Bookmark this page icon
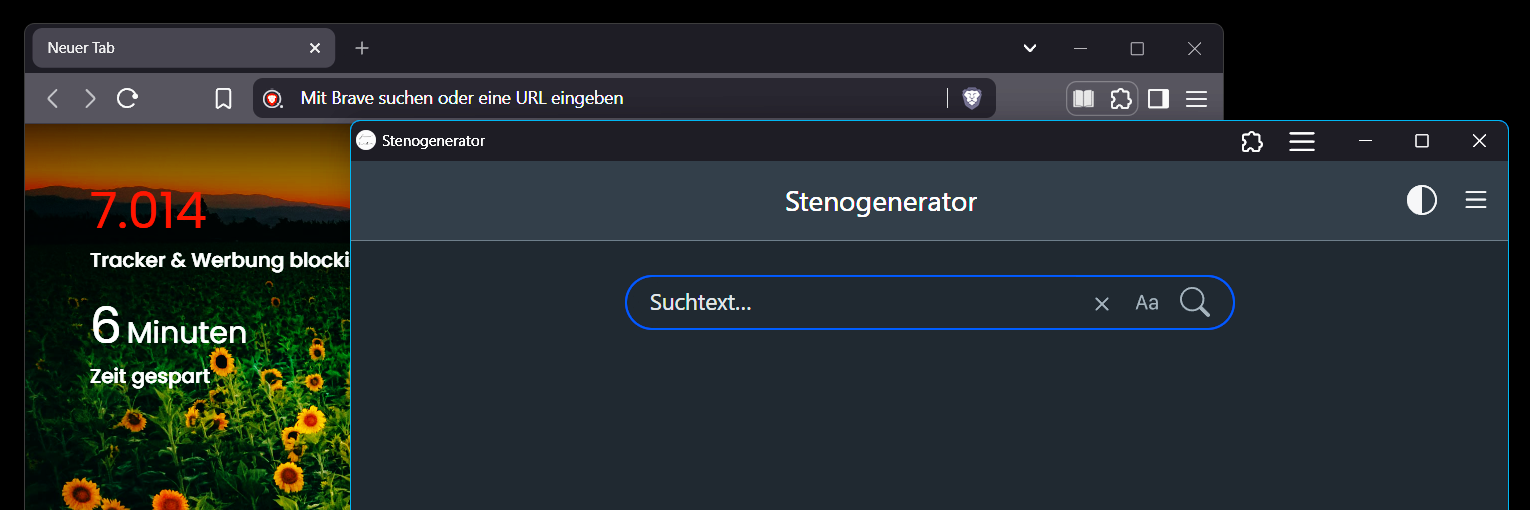 [223, 98]
